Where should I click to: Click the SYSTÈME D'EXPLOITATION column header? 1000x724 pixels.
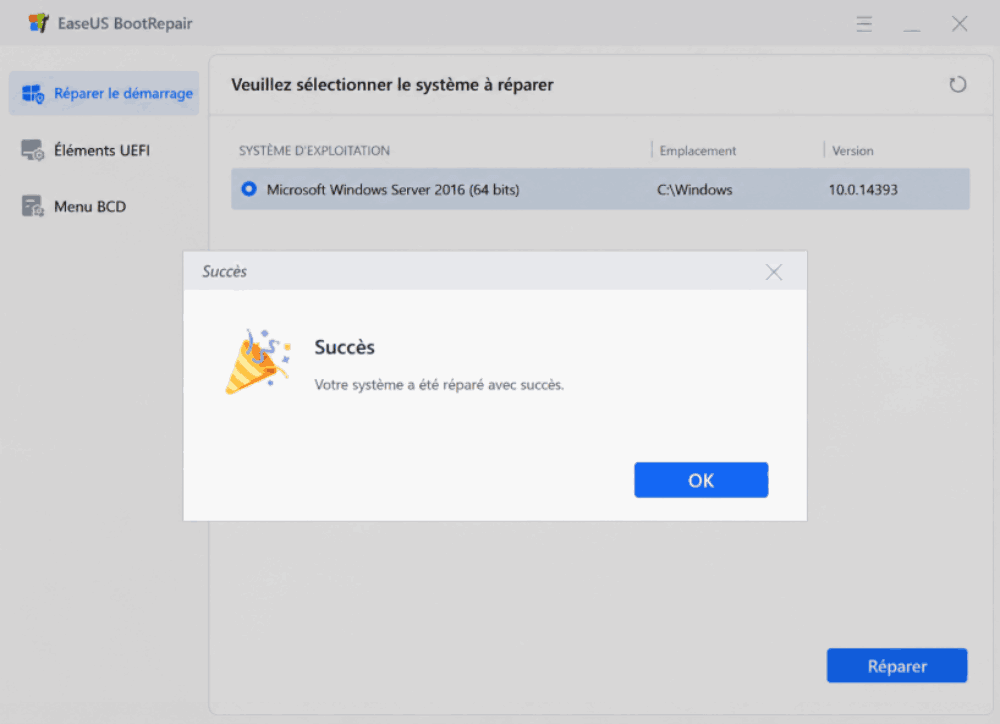point(314,151)
